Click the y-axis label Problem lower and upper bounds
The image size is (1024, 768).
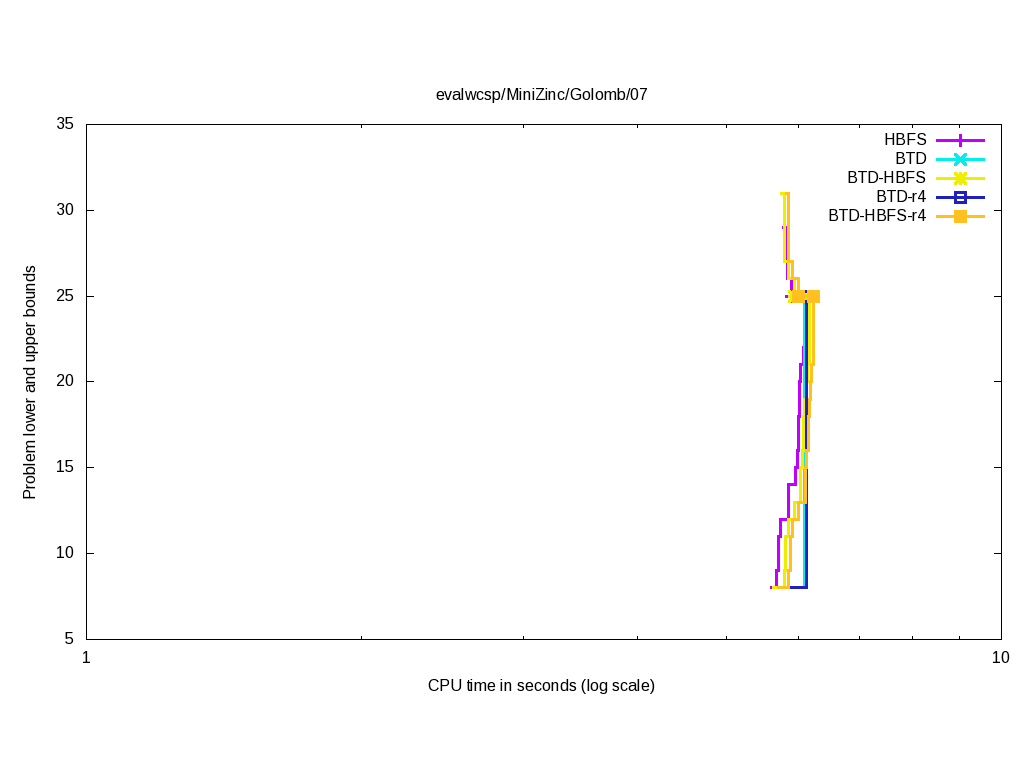(x=30, y=382)
